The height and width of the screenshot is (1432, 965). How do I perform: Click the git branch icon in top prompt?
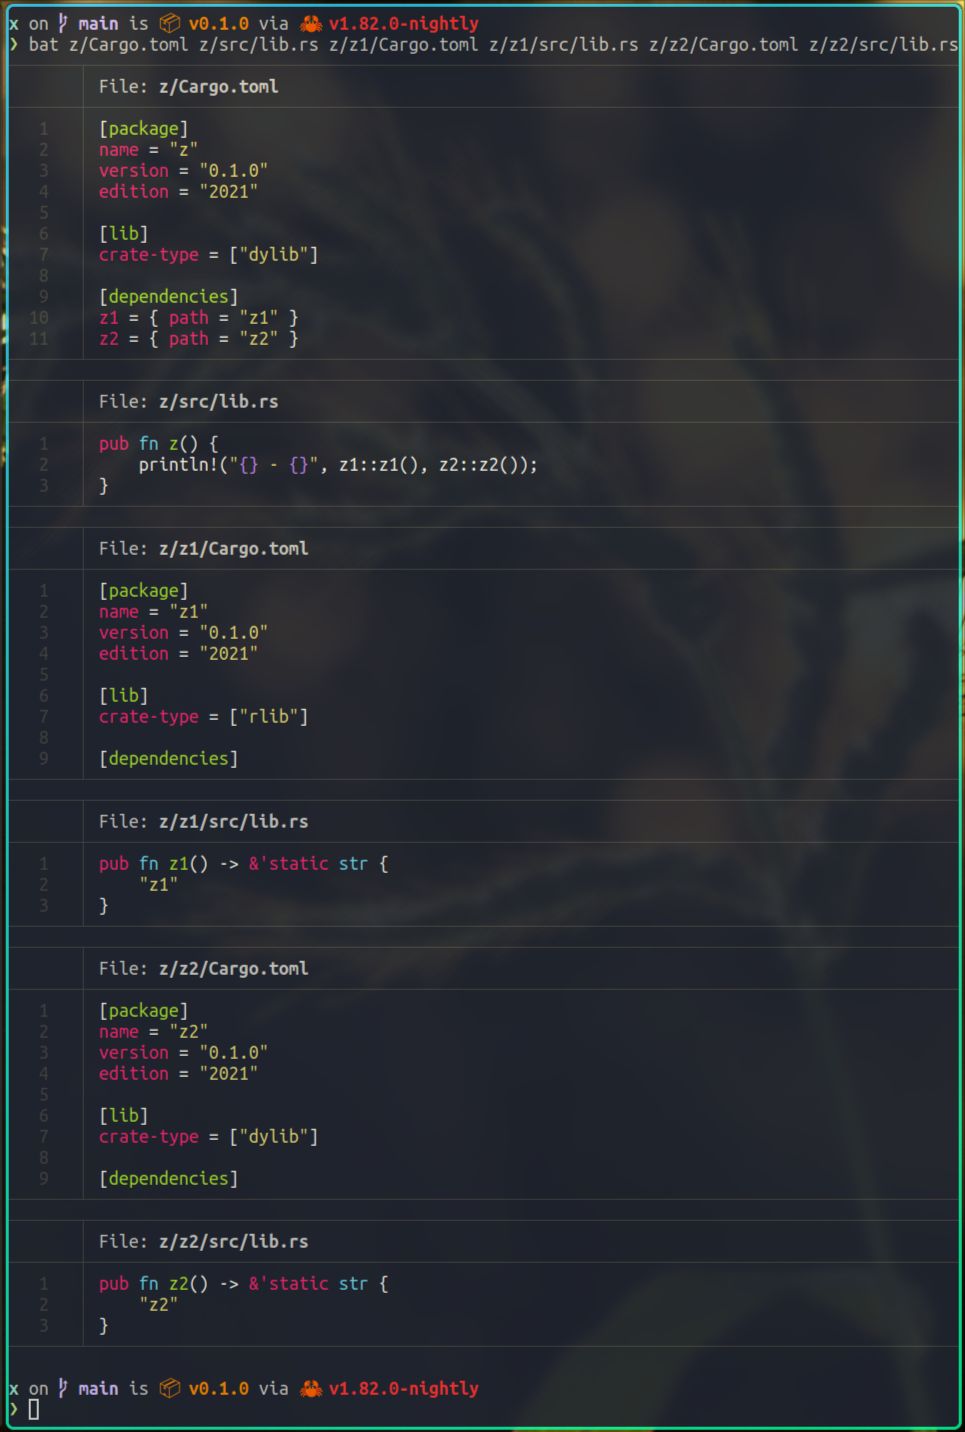pos(63,23)
